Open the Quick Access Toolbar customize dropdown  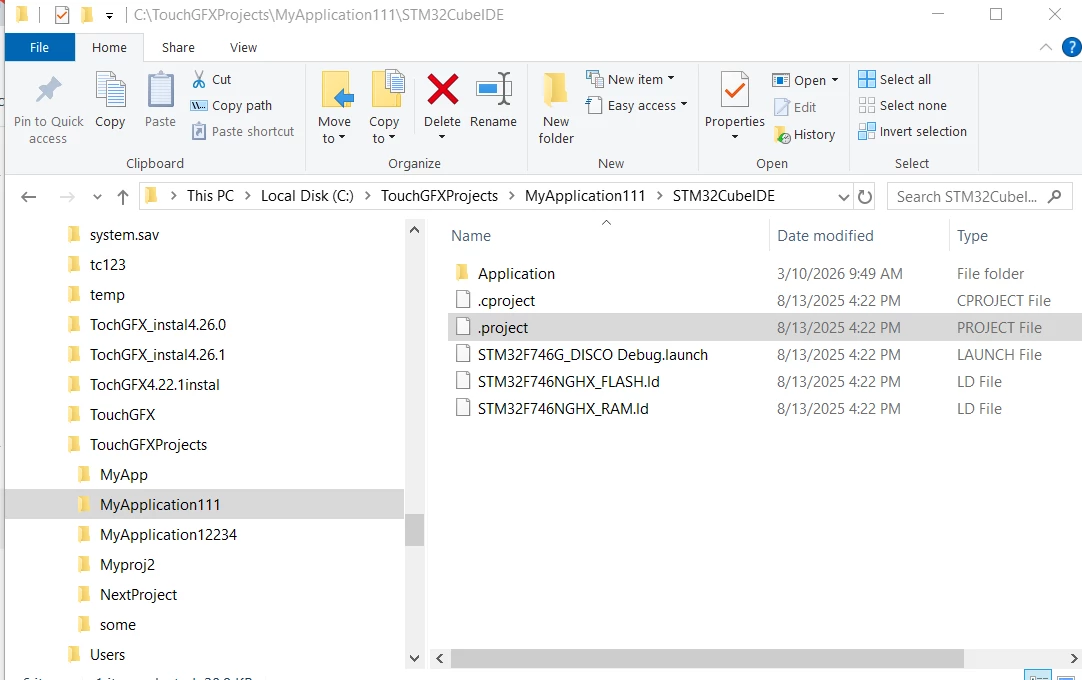(109, 14)
